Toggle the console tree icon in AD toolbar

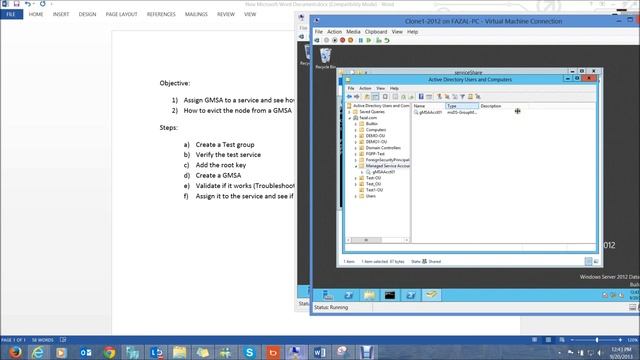375,97
